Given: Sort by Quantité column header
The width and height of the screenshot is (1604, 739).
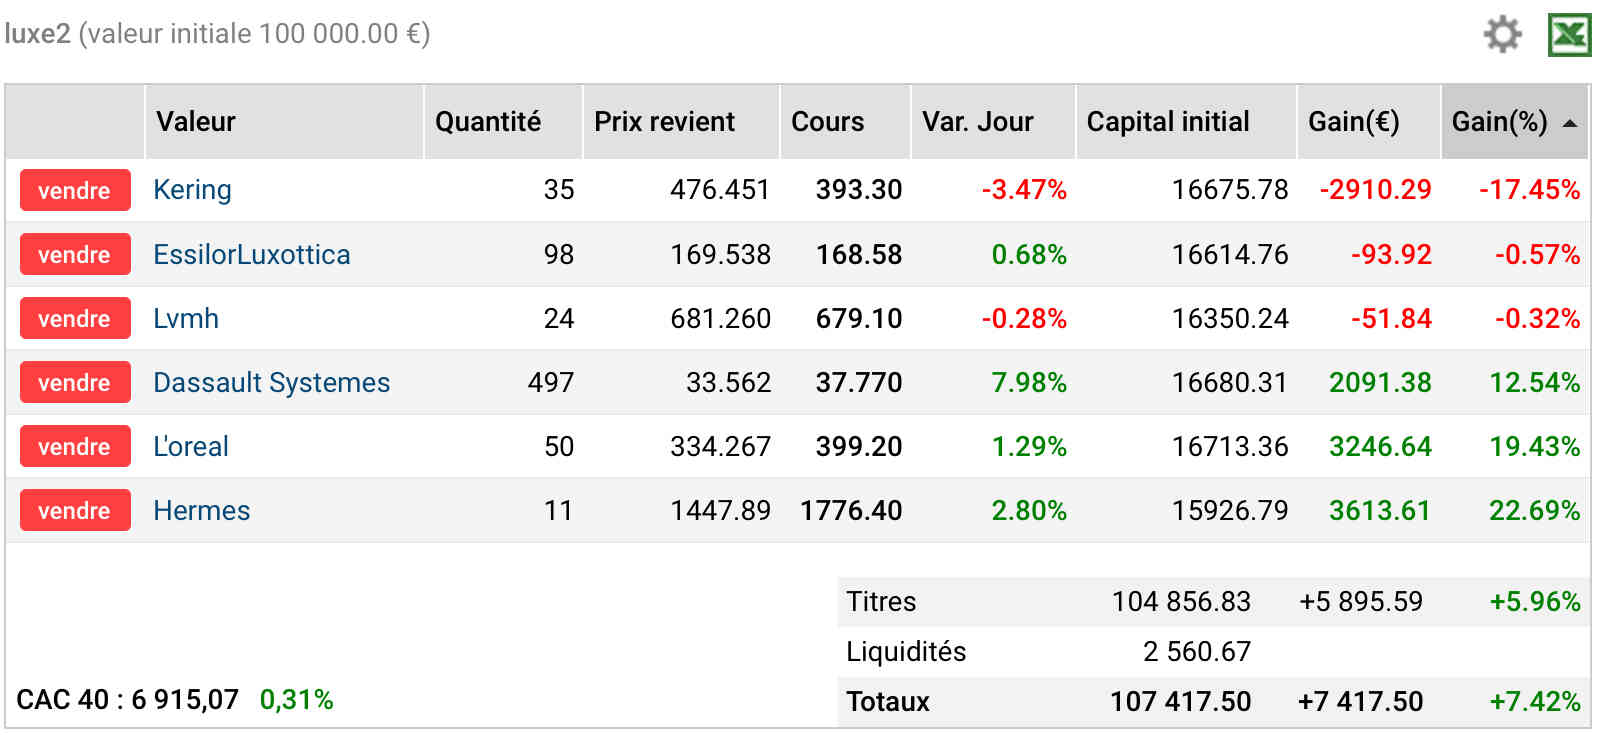Looking at the screenshot, I should pos(503,122).
